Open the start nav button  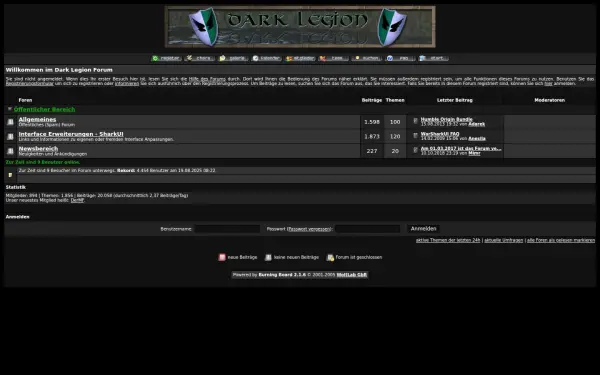coord(434,58)
